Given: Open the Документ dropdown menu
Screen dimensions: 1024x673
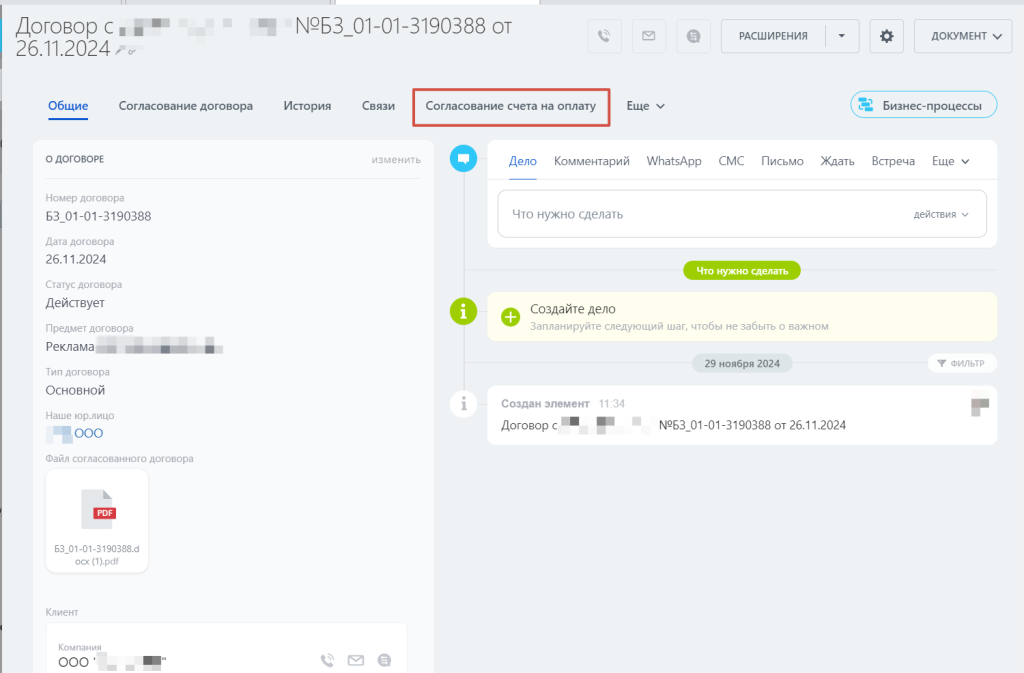Looking at the screenshot, I should (x=963, y=36).
